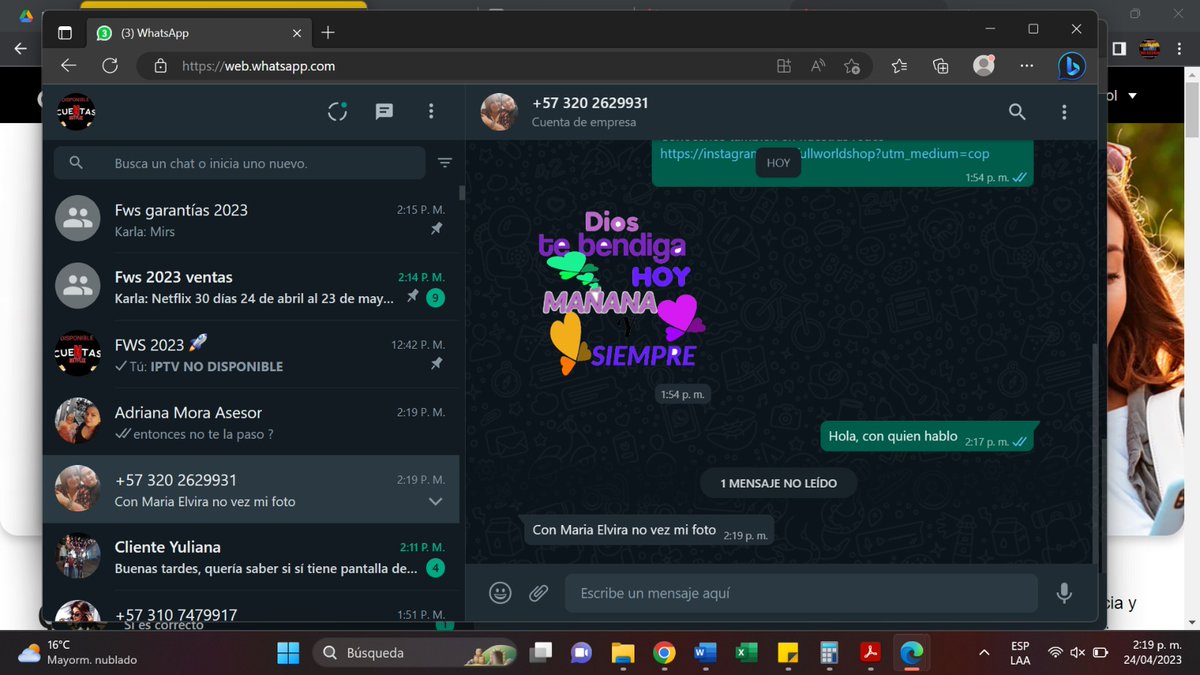This screenshot has width=1200, height=675.
Task: Record a voice message with the microphone
Action: tap(1064, 593)
